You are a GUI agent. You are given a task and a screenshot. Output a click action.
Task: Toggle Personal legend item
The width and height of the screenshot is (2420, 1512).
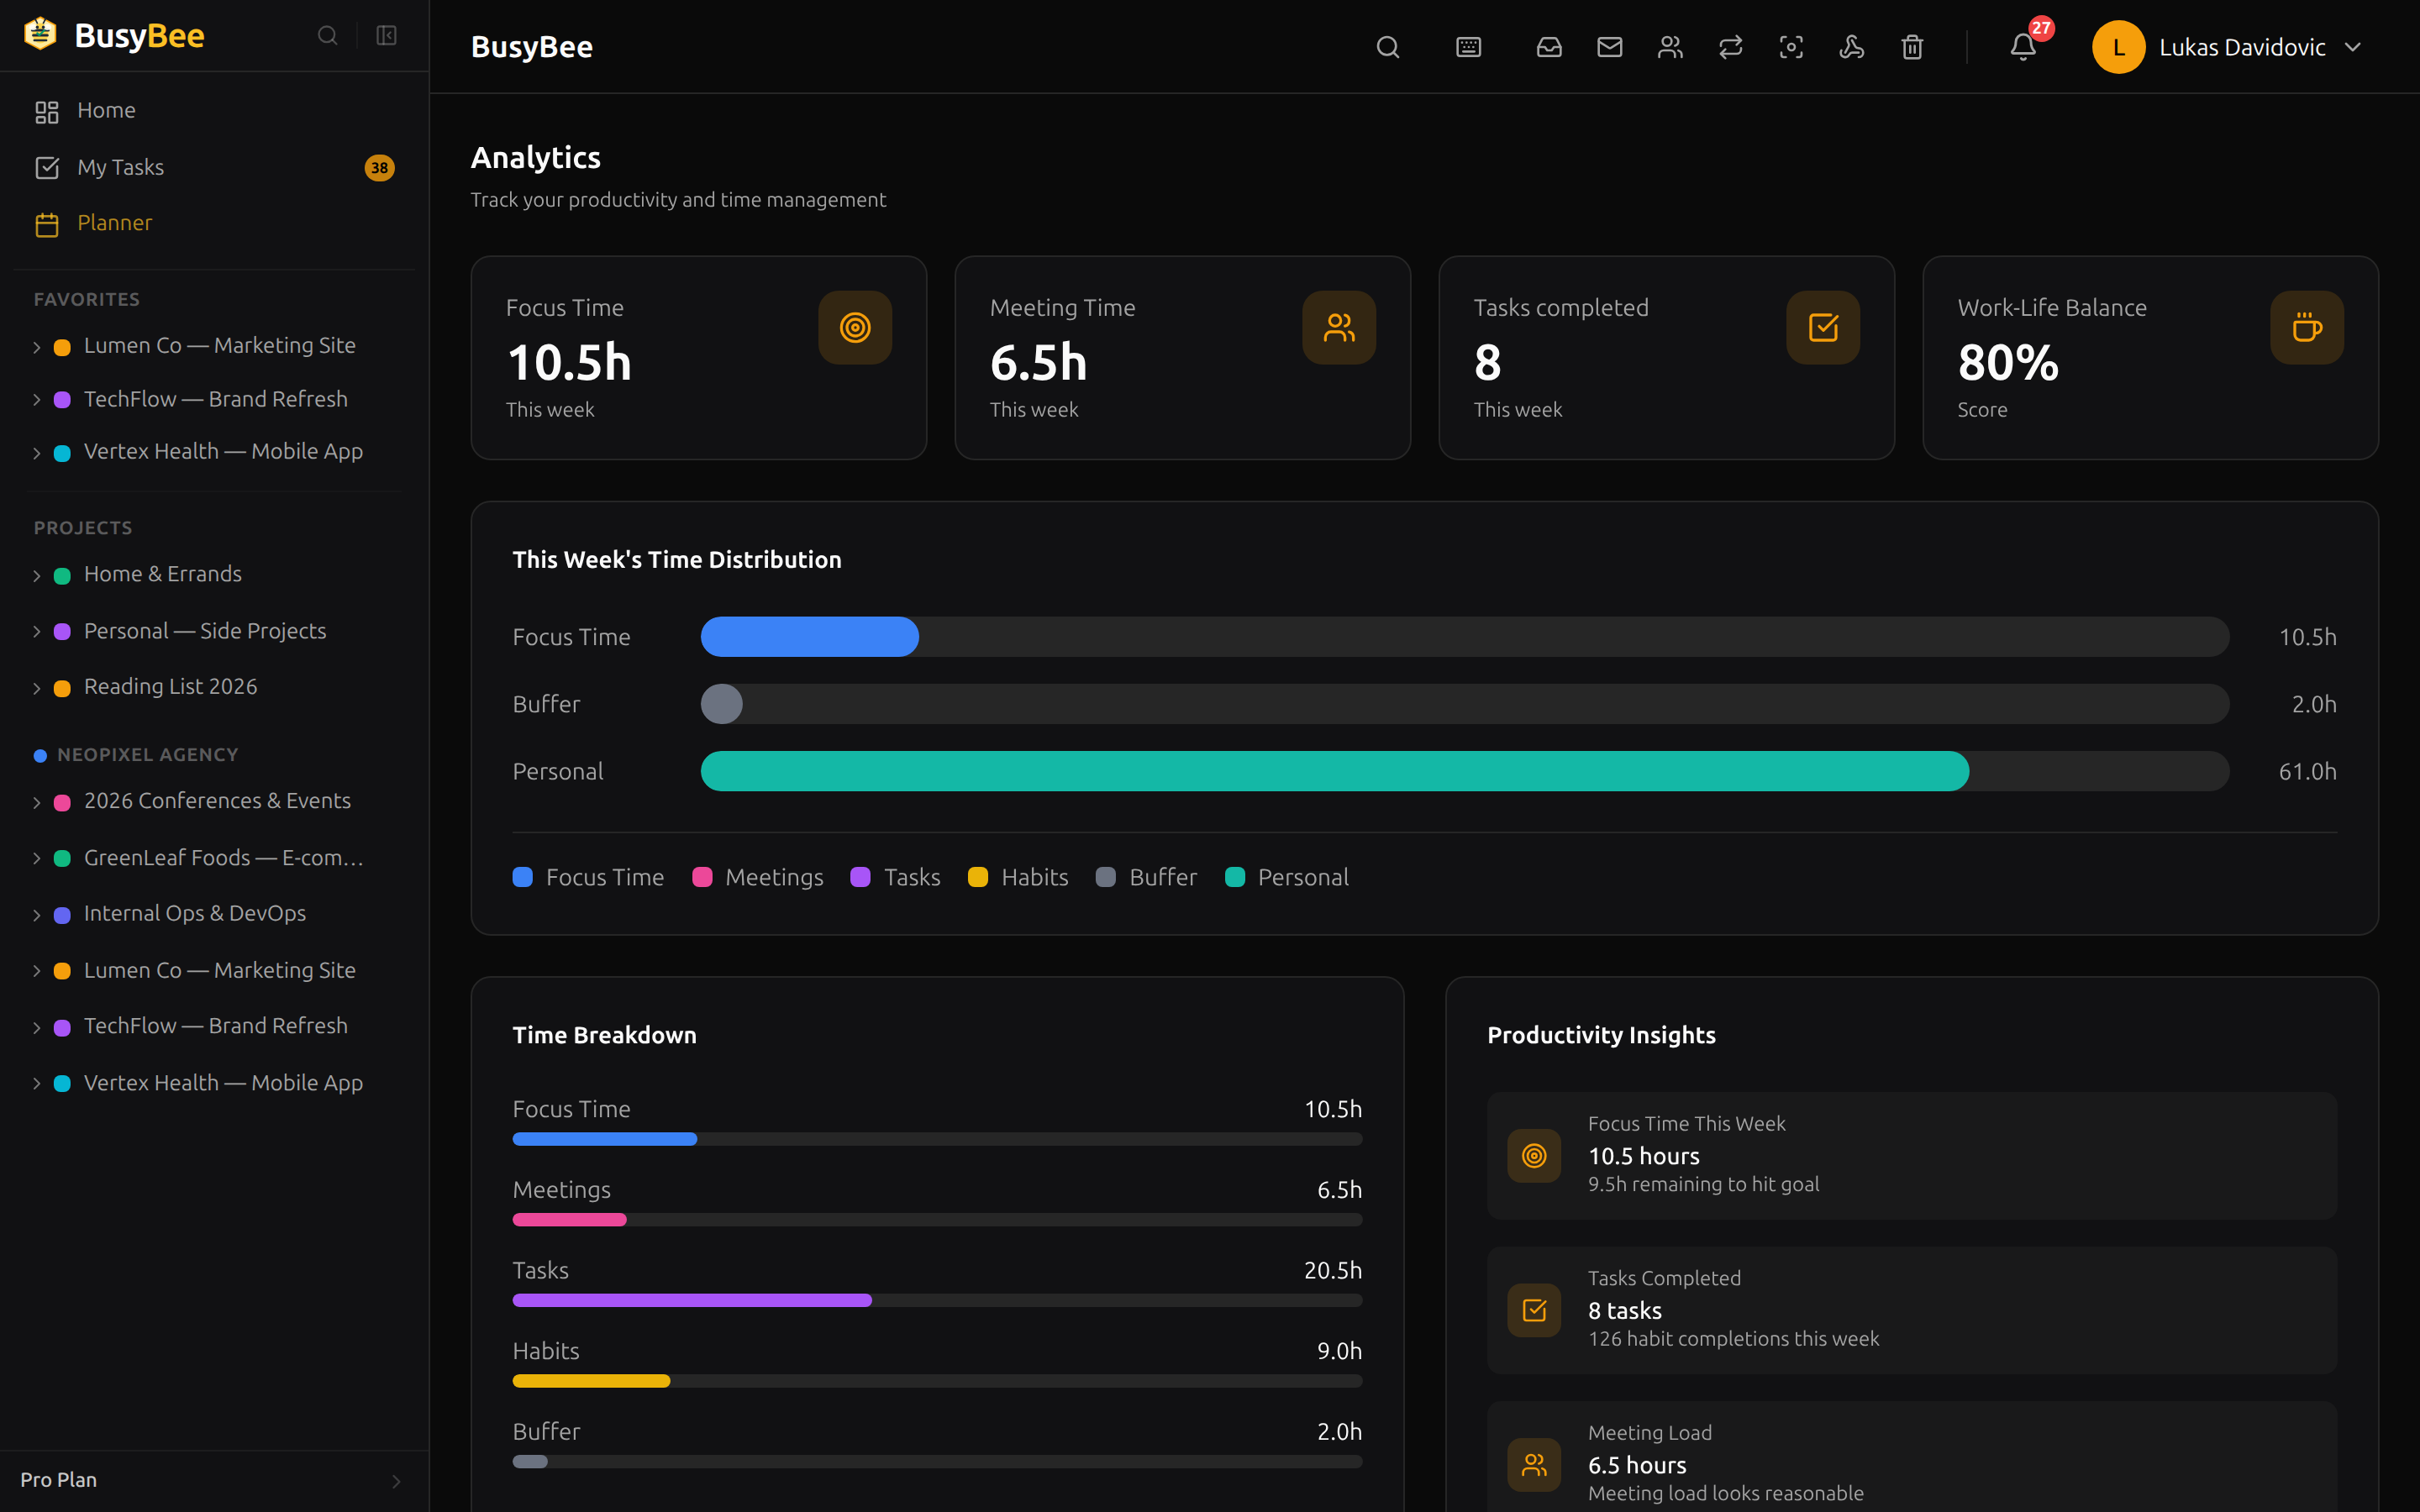[1287, 877]
